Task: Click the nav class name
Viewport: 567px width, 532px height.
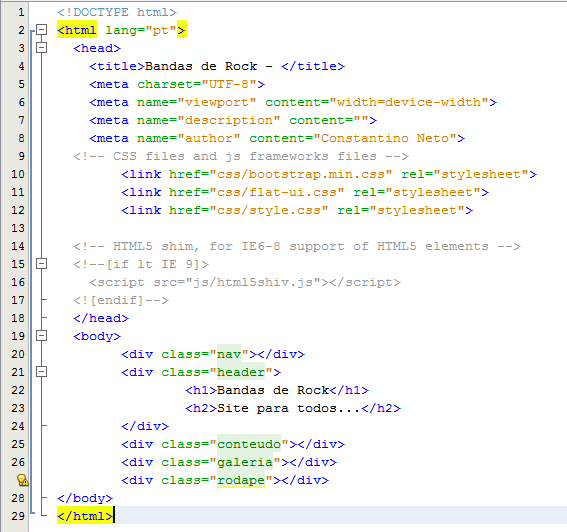Action: point(229,354)
